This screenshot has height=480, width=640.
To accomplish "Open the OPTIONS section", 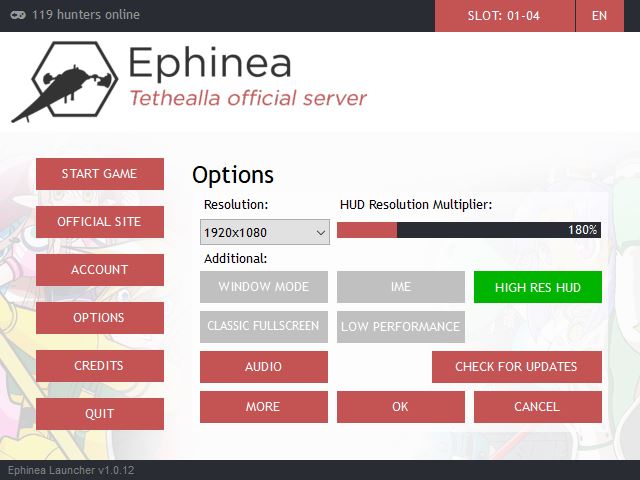I will 100,318.
